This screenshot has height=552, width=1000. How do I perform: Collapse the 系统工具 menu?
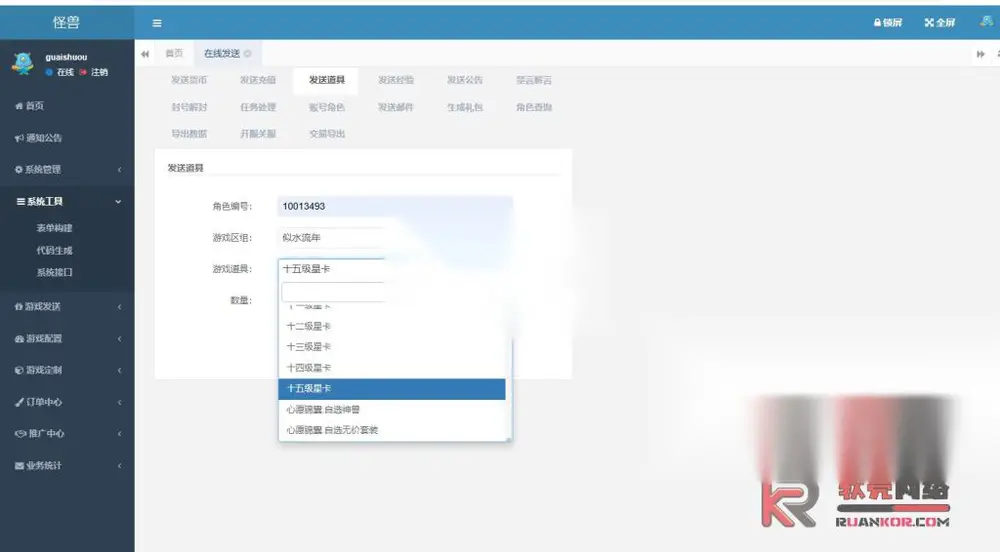click(x=67, y=201)
